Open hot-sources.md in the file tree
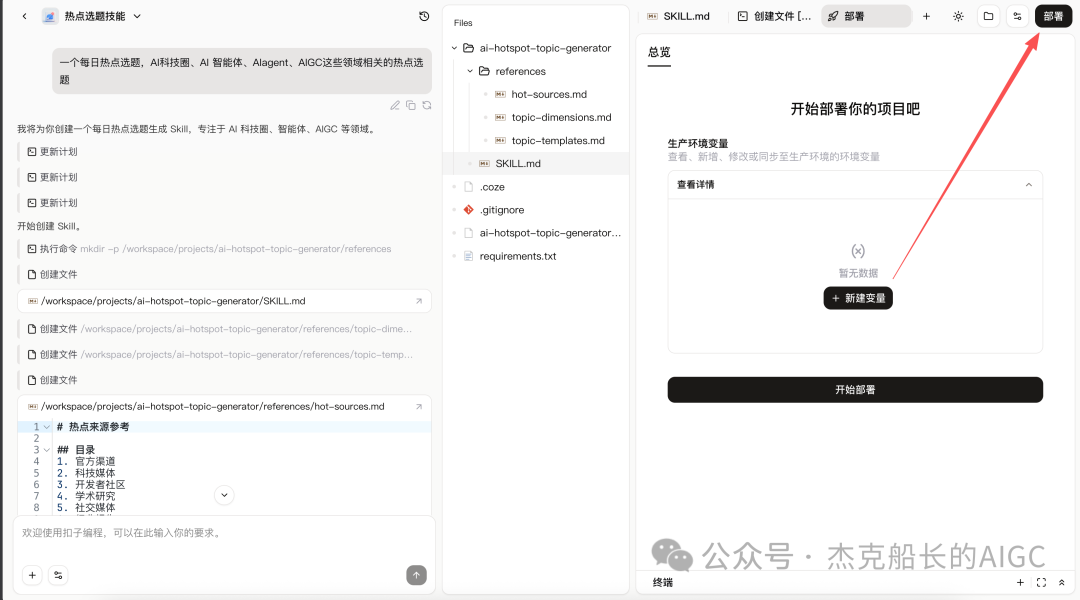Screen dimensions: 1080x600 pos(549,94)
